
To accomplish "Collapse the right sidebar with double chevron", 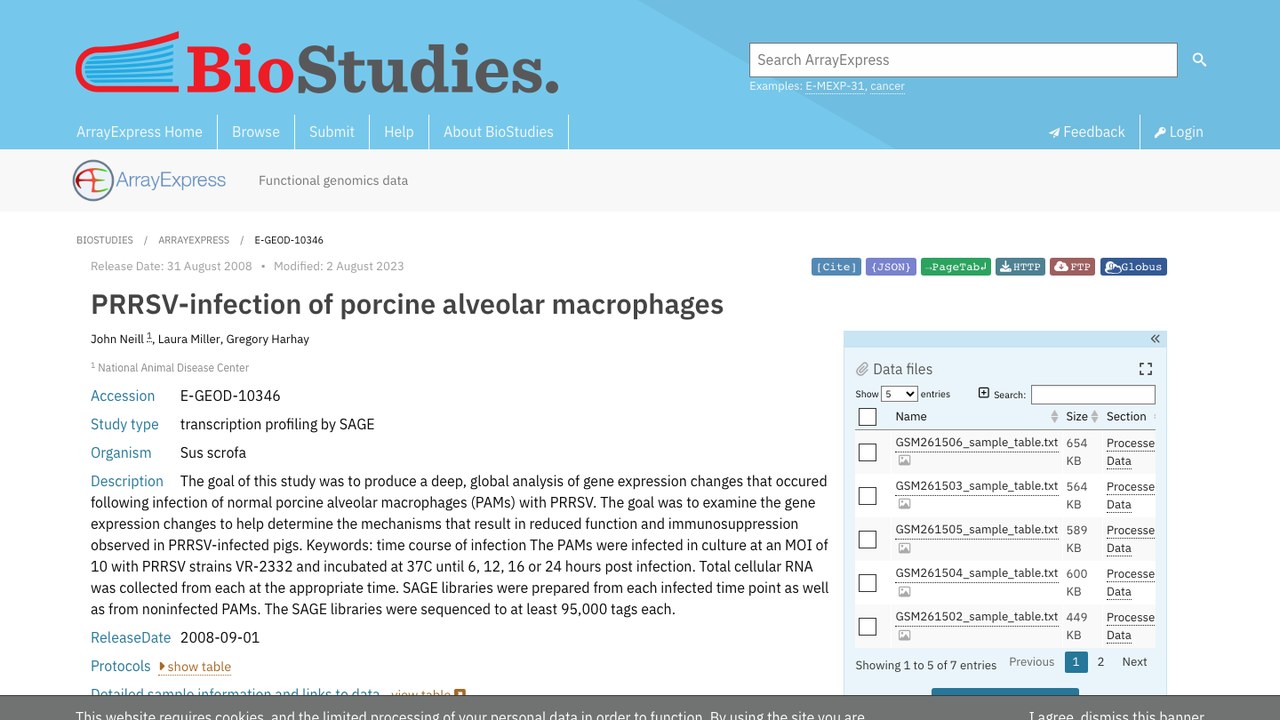I will (1155, 339).
